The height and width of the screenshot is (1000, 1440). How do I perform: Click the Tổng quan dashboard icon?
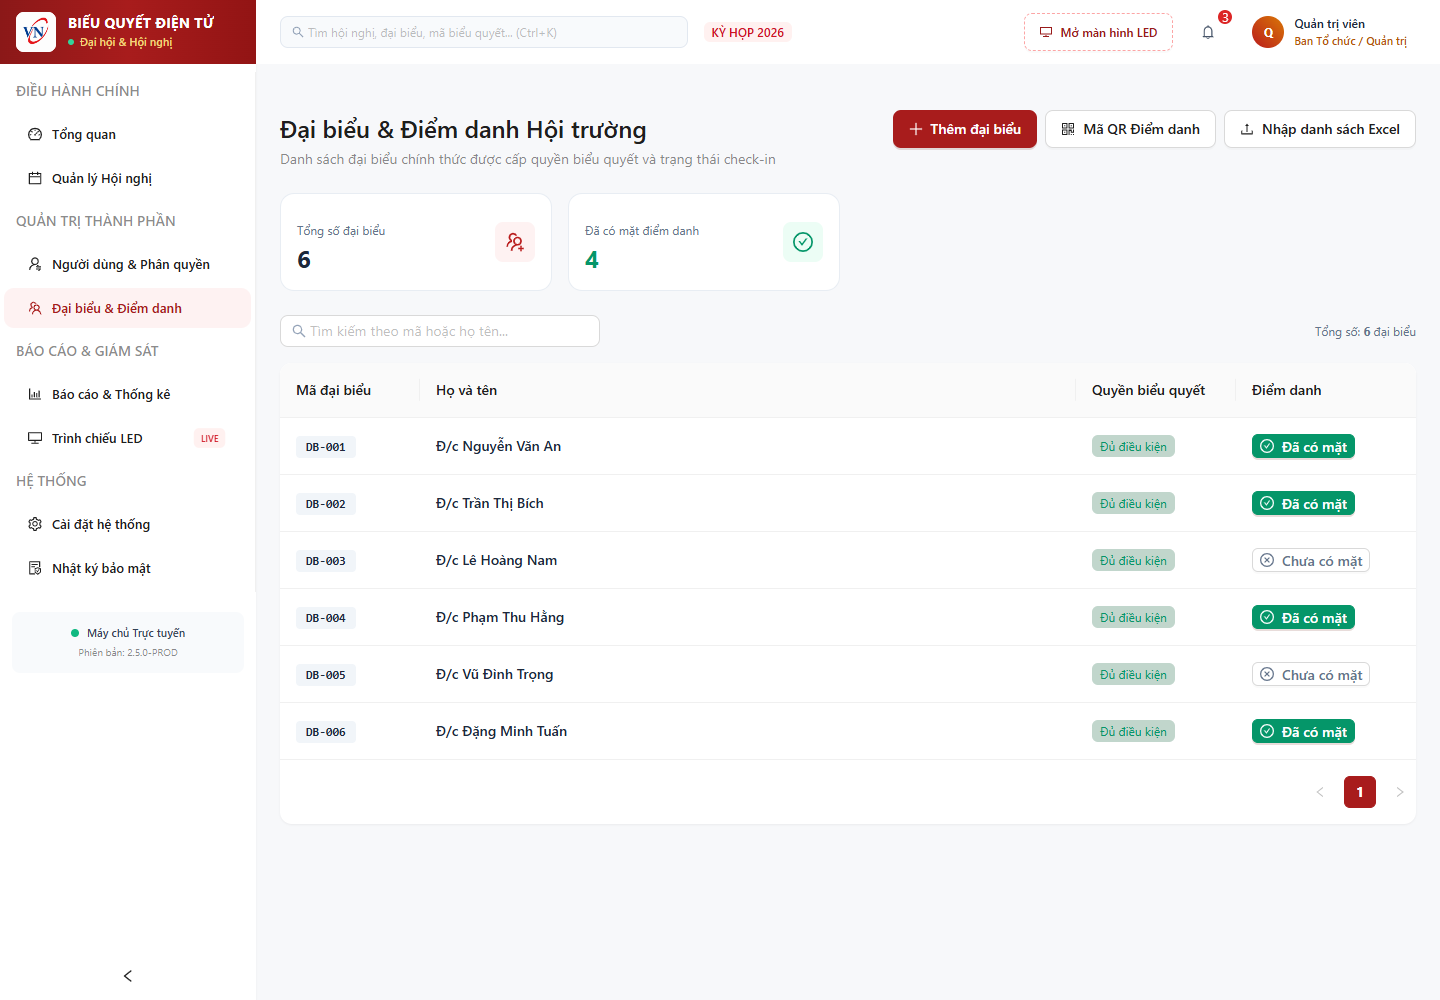(35, 134)
